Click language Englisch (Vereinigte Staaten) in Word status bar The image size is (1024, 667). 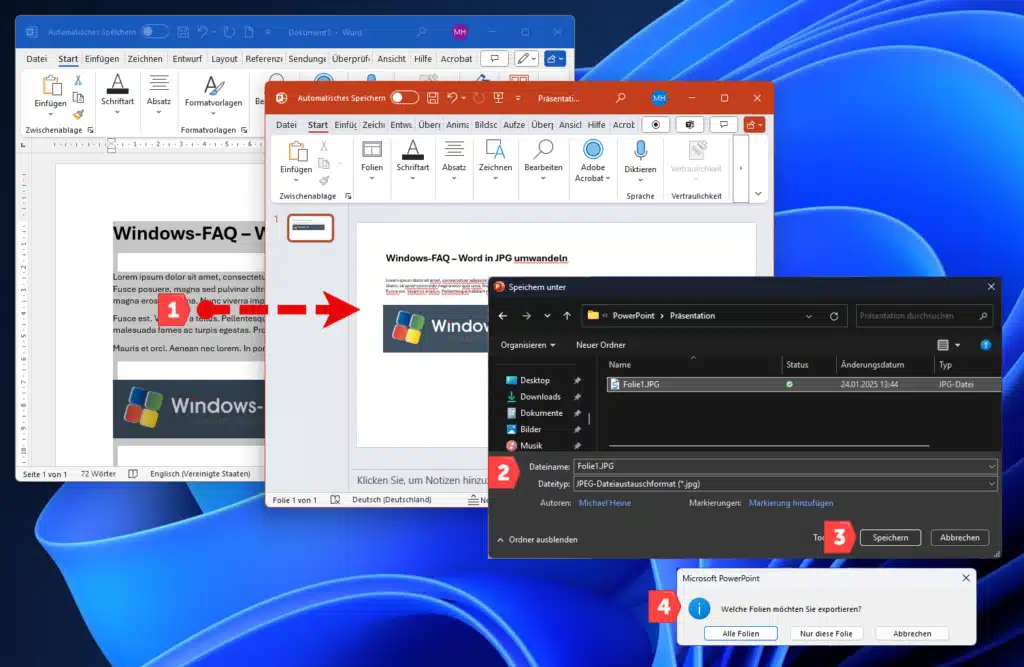coord(200,474)
